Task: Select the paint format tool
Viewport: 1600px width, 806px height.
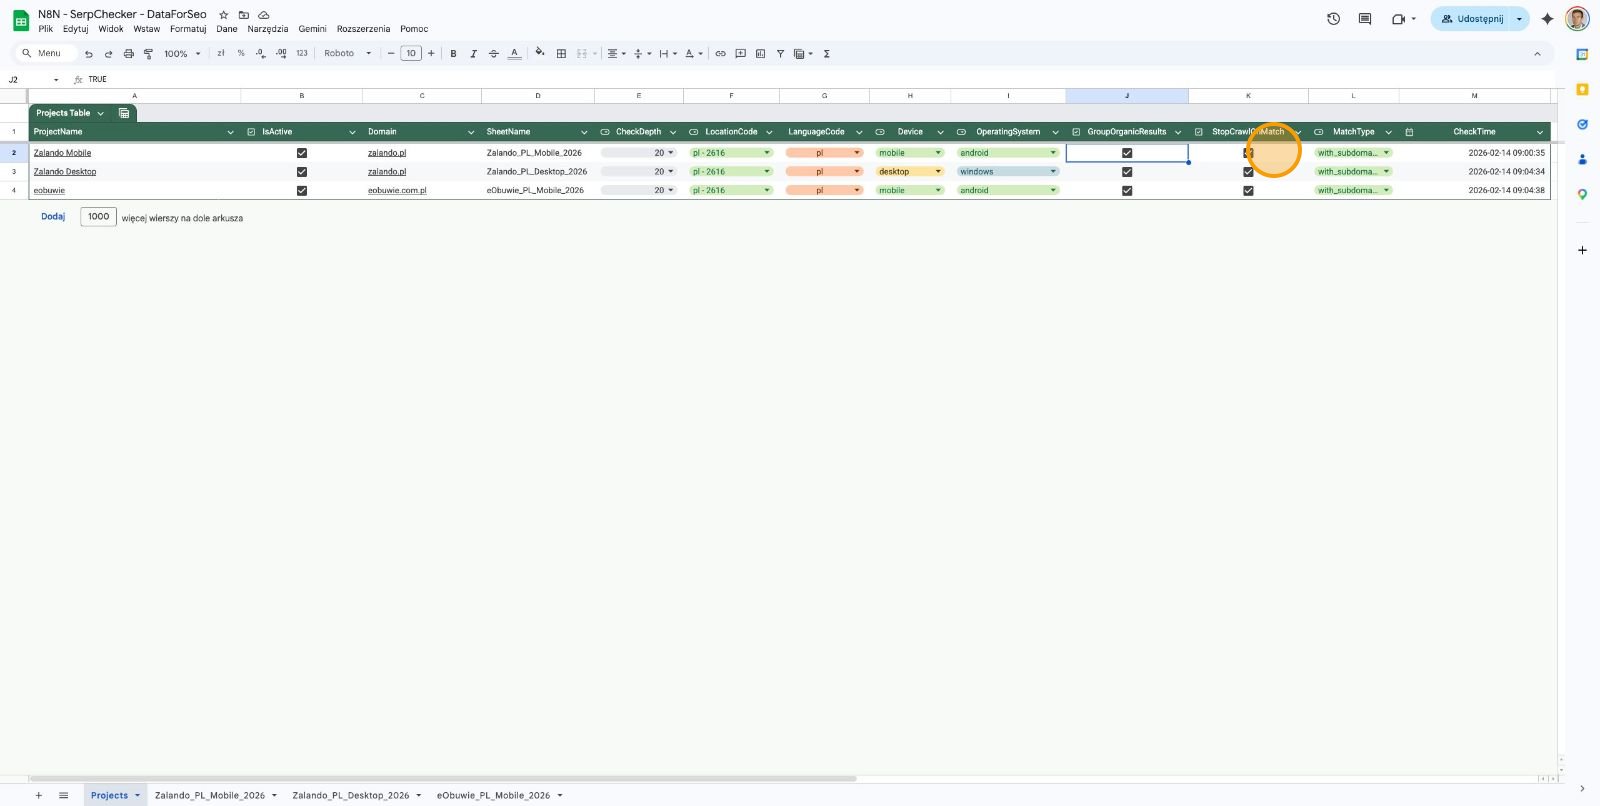Action: (x=148, y=54)
